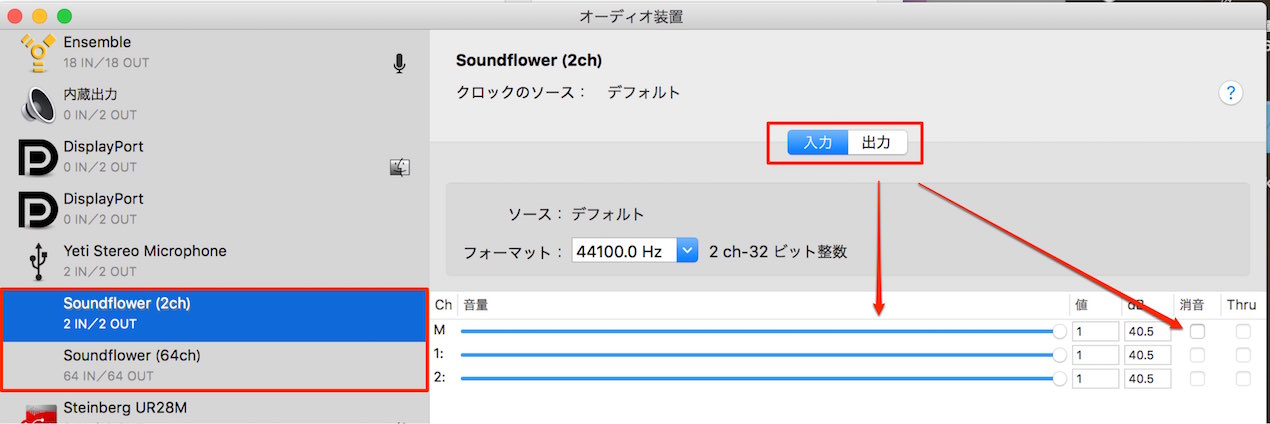Click the 値 field for channel M

coord(1095,330)
